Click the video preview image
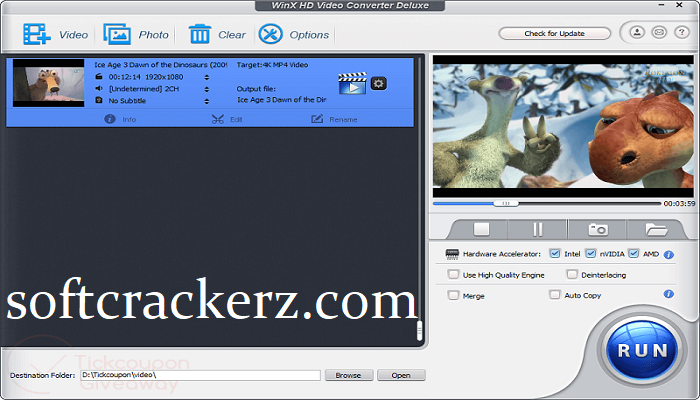Viewport: 700px width, 400px height. [x=563, y=126]
